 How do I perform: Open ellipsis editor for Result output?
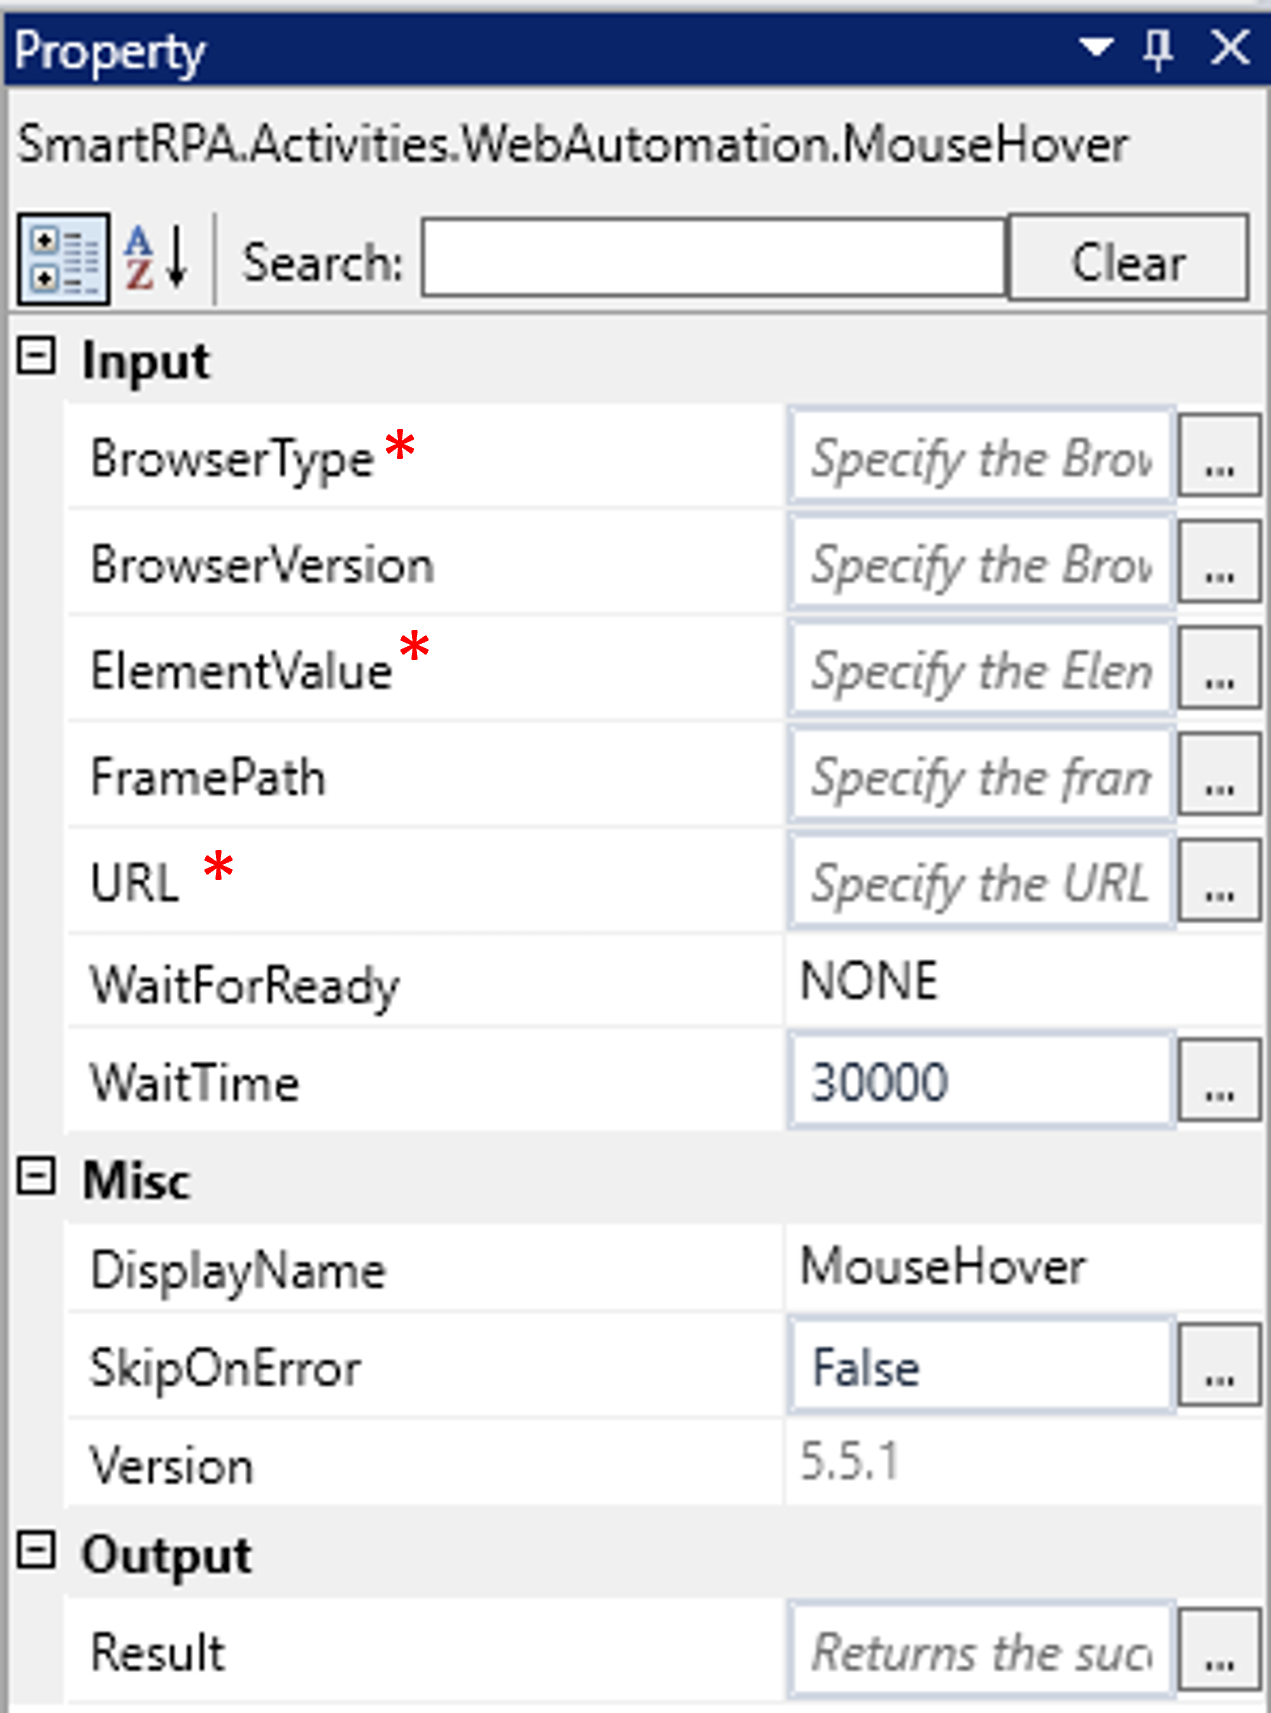1218,1651
